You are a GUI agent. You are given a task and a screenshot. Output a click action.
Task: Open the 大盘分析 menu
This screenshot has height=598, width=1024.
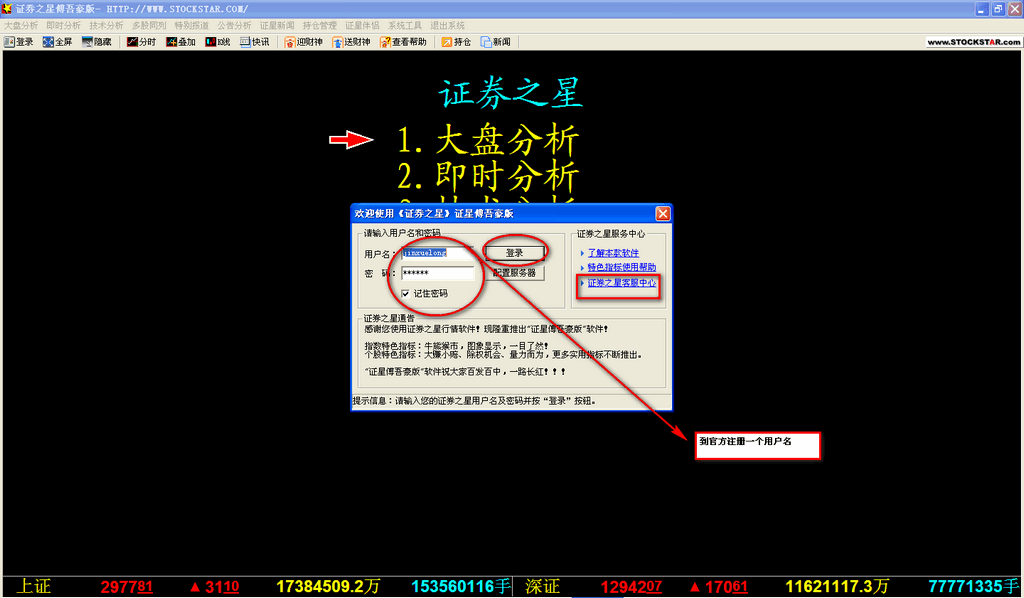pyautogui.click(x=21, y=25)
